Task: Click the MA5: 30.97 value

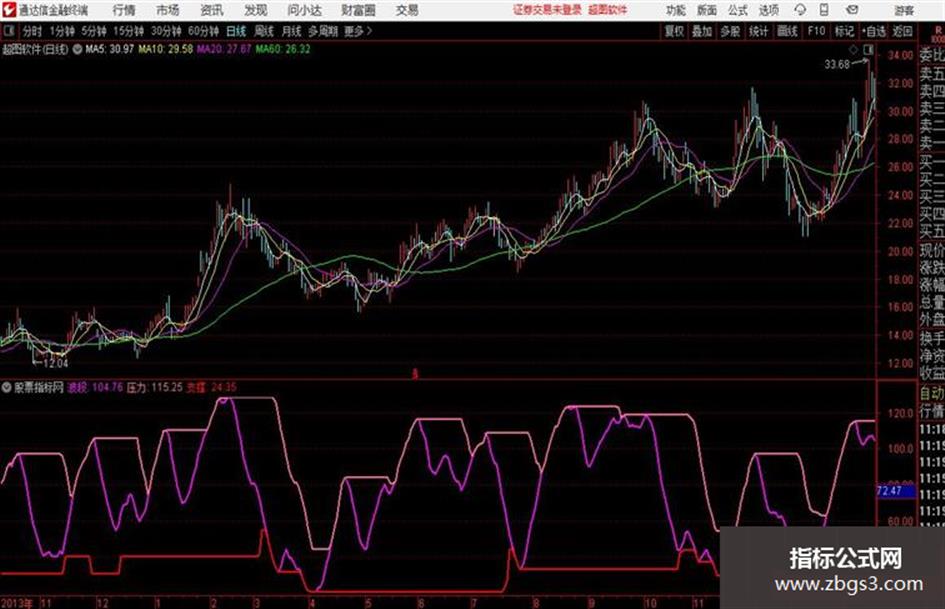Action: click(109, 49)
